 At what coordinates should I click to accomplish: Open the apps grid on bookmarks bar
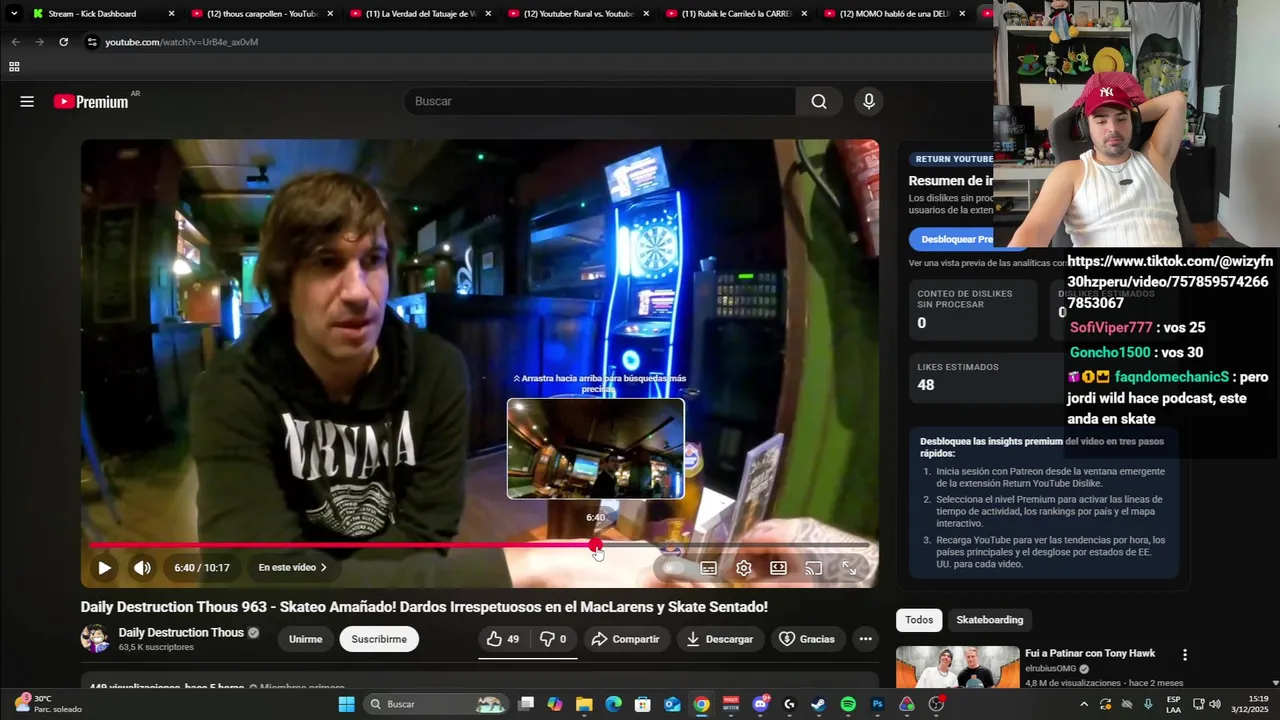coord(14,67)
